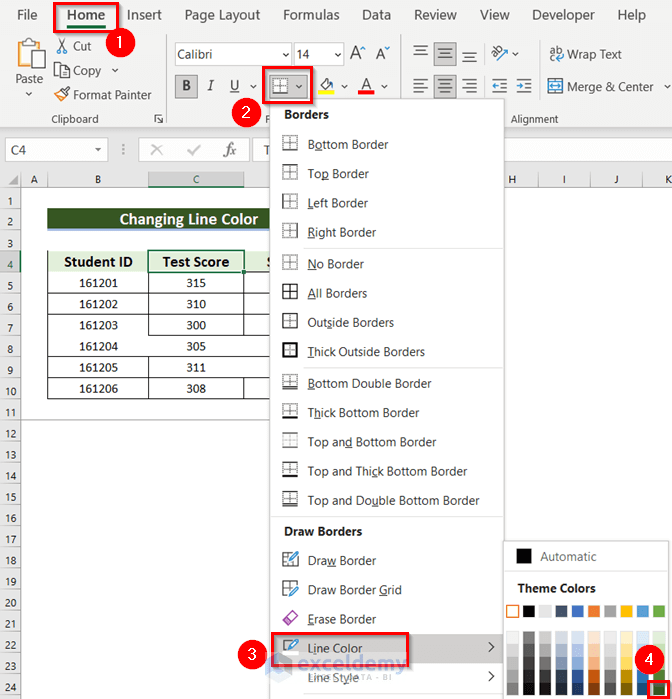This screenshot has width=672, height=699.
Task: Click cell containing 161204
Action: [x=98, y=346]
